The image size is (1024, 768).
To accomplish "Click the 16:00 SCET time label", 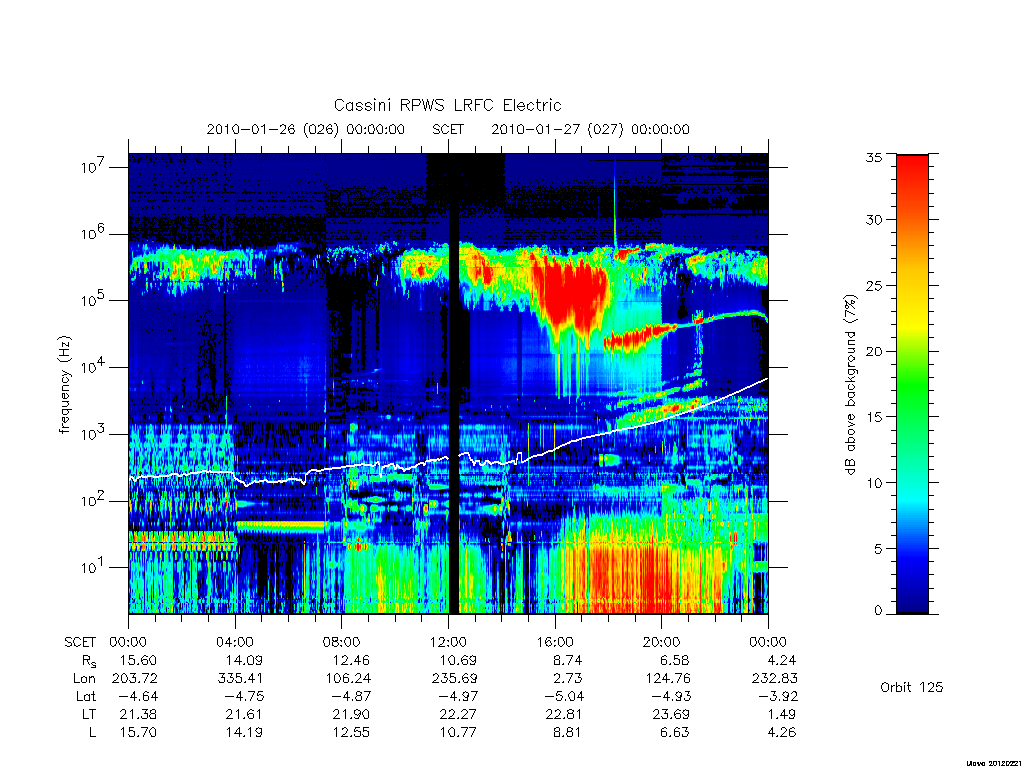I will pos(554,642).
